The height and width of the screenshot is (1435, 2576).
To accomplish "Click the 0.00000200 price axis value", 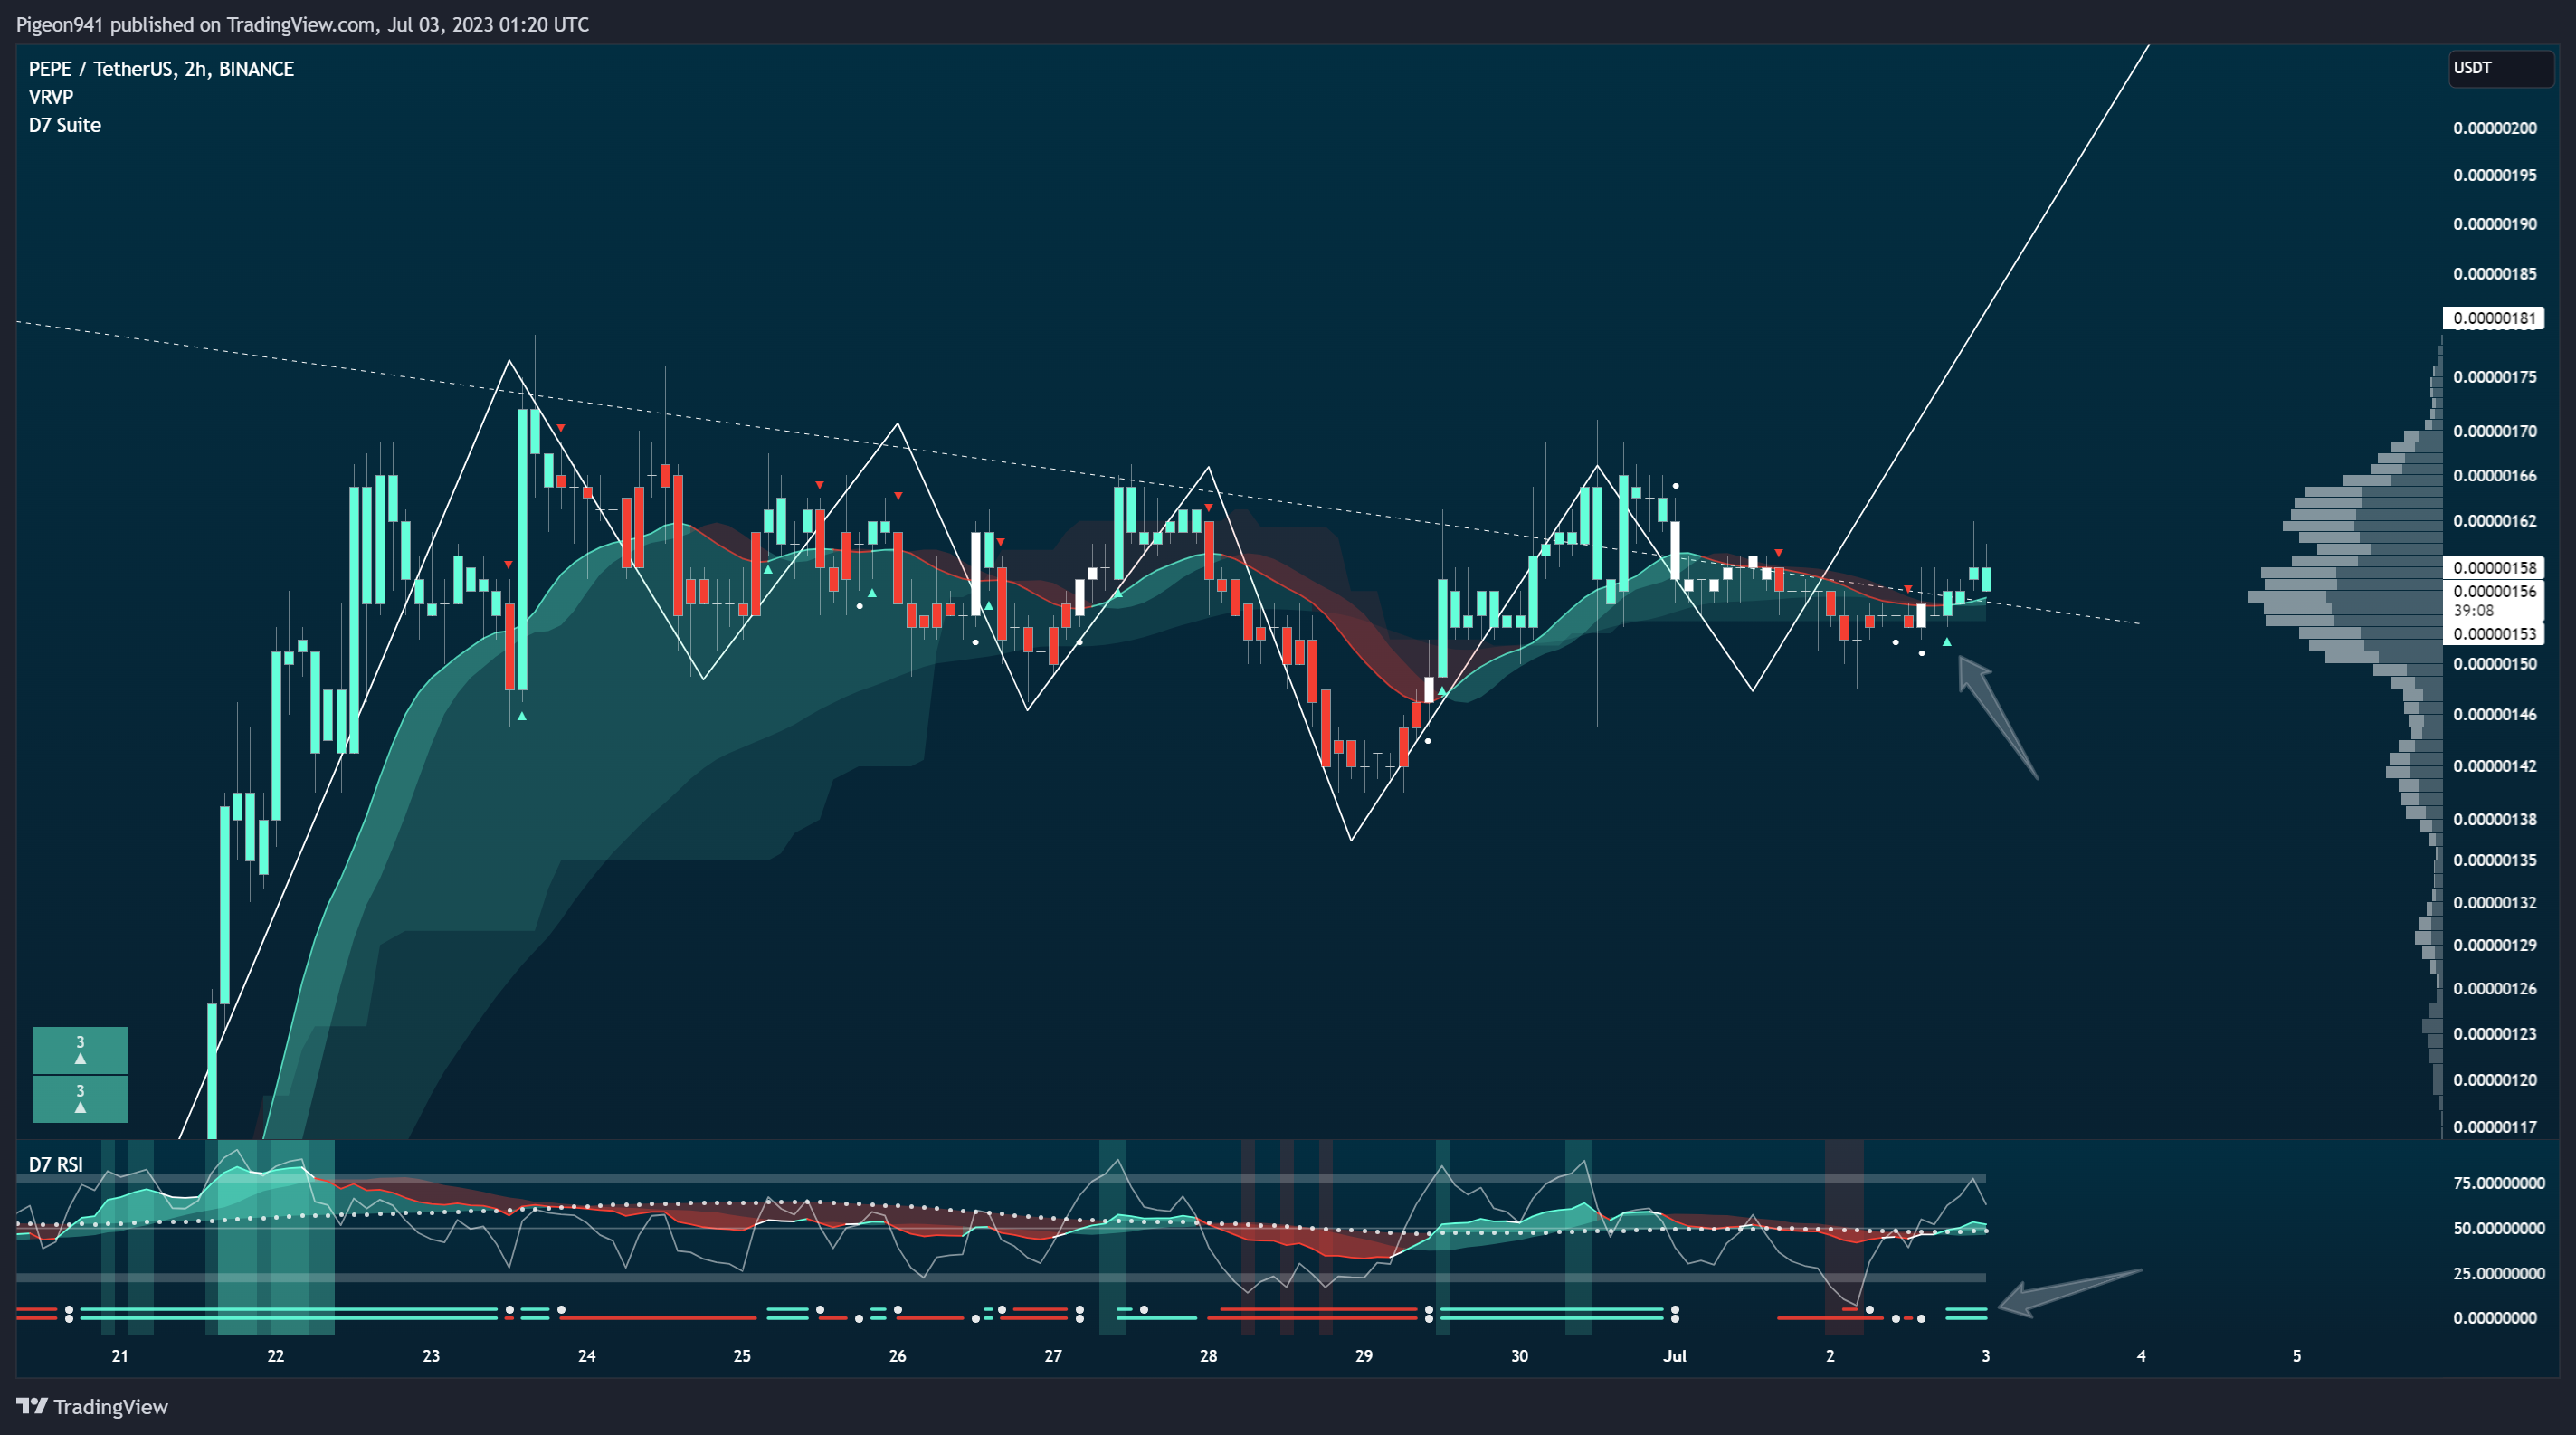I will [2494, 128].
